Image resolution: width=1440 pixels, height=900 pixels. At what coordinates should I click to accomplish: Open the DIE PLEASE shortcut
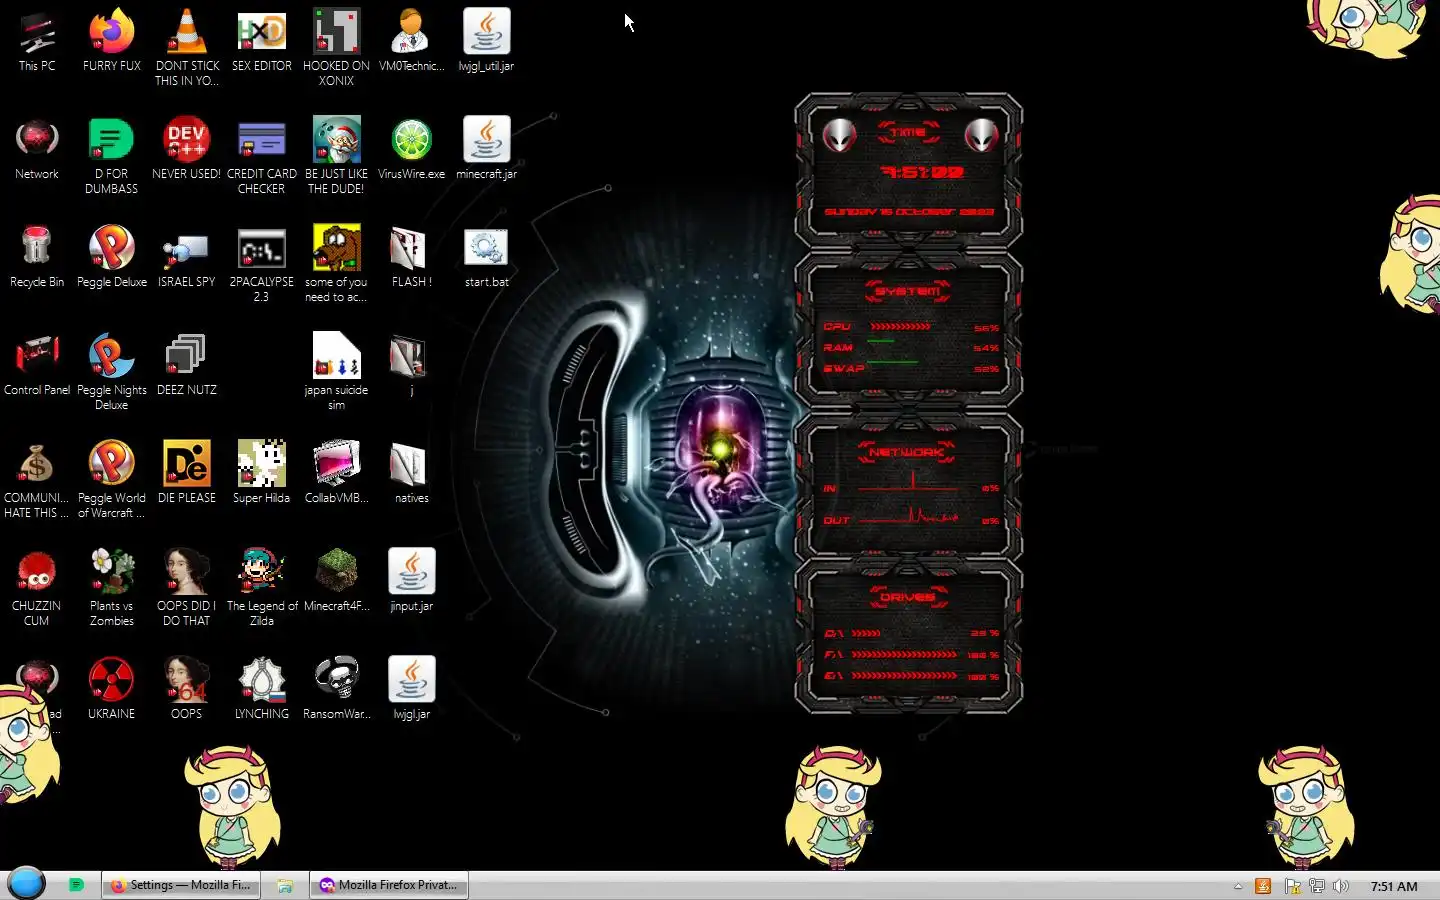click(x=187, y=472)
